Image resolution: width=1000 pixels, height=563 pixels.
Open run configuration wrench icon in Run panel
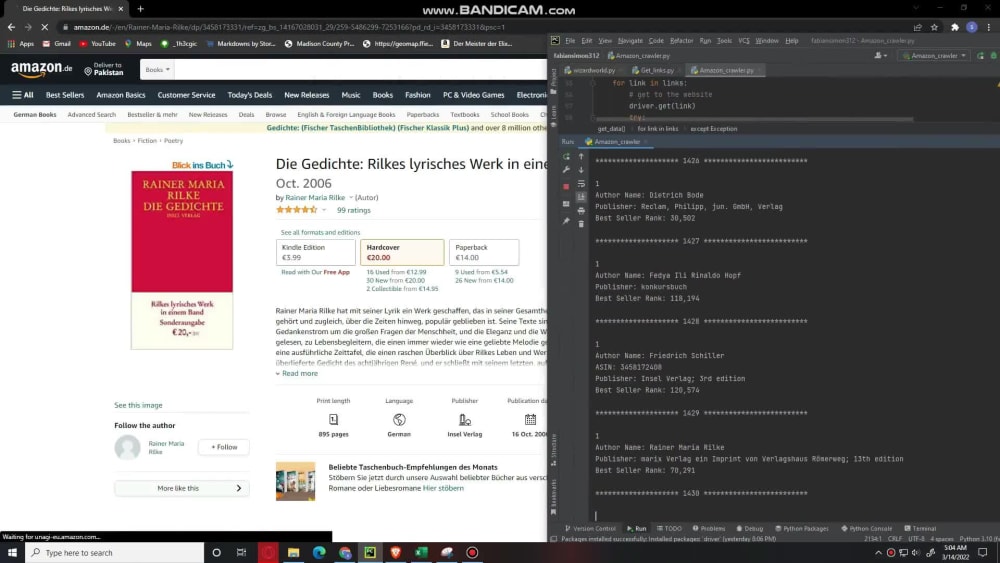point(566,170)
